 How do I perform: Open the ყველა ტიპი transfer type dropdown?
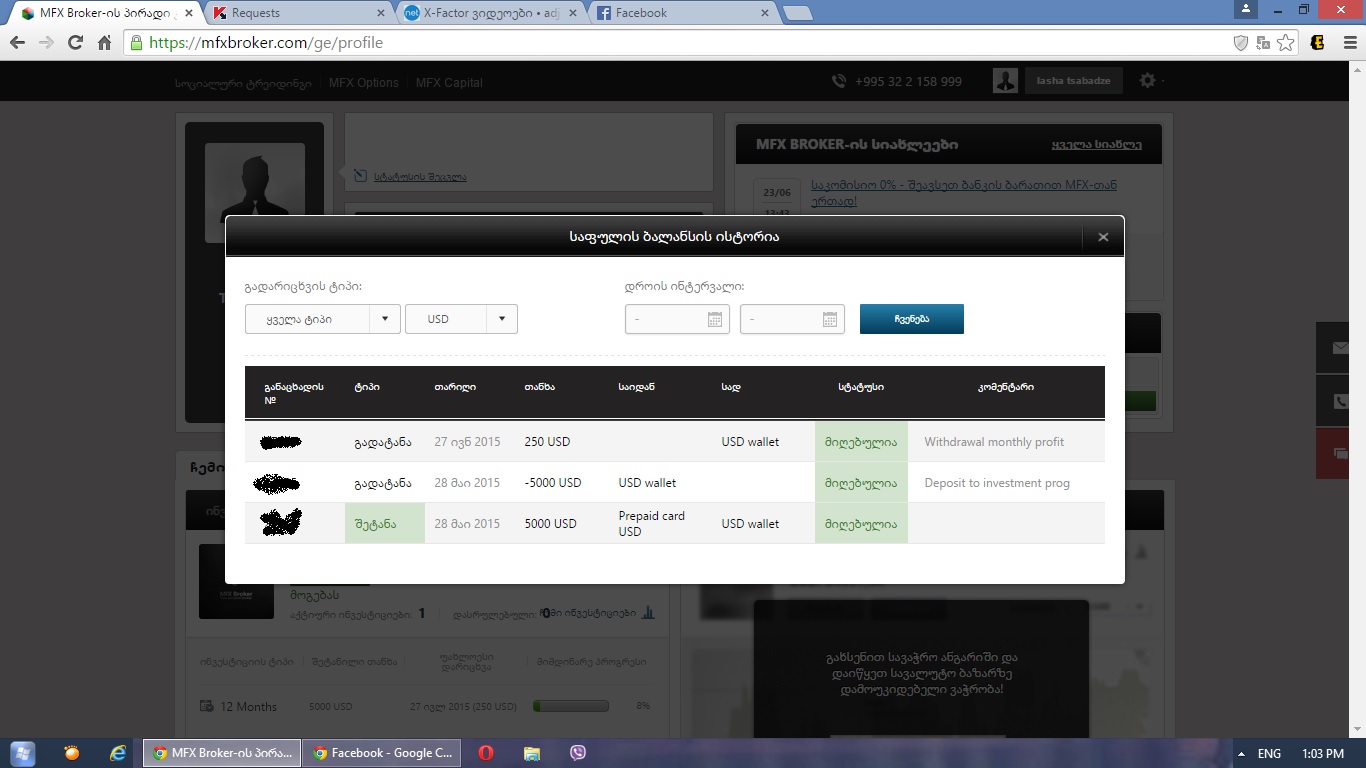point(322,319)
